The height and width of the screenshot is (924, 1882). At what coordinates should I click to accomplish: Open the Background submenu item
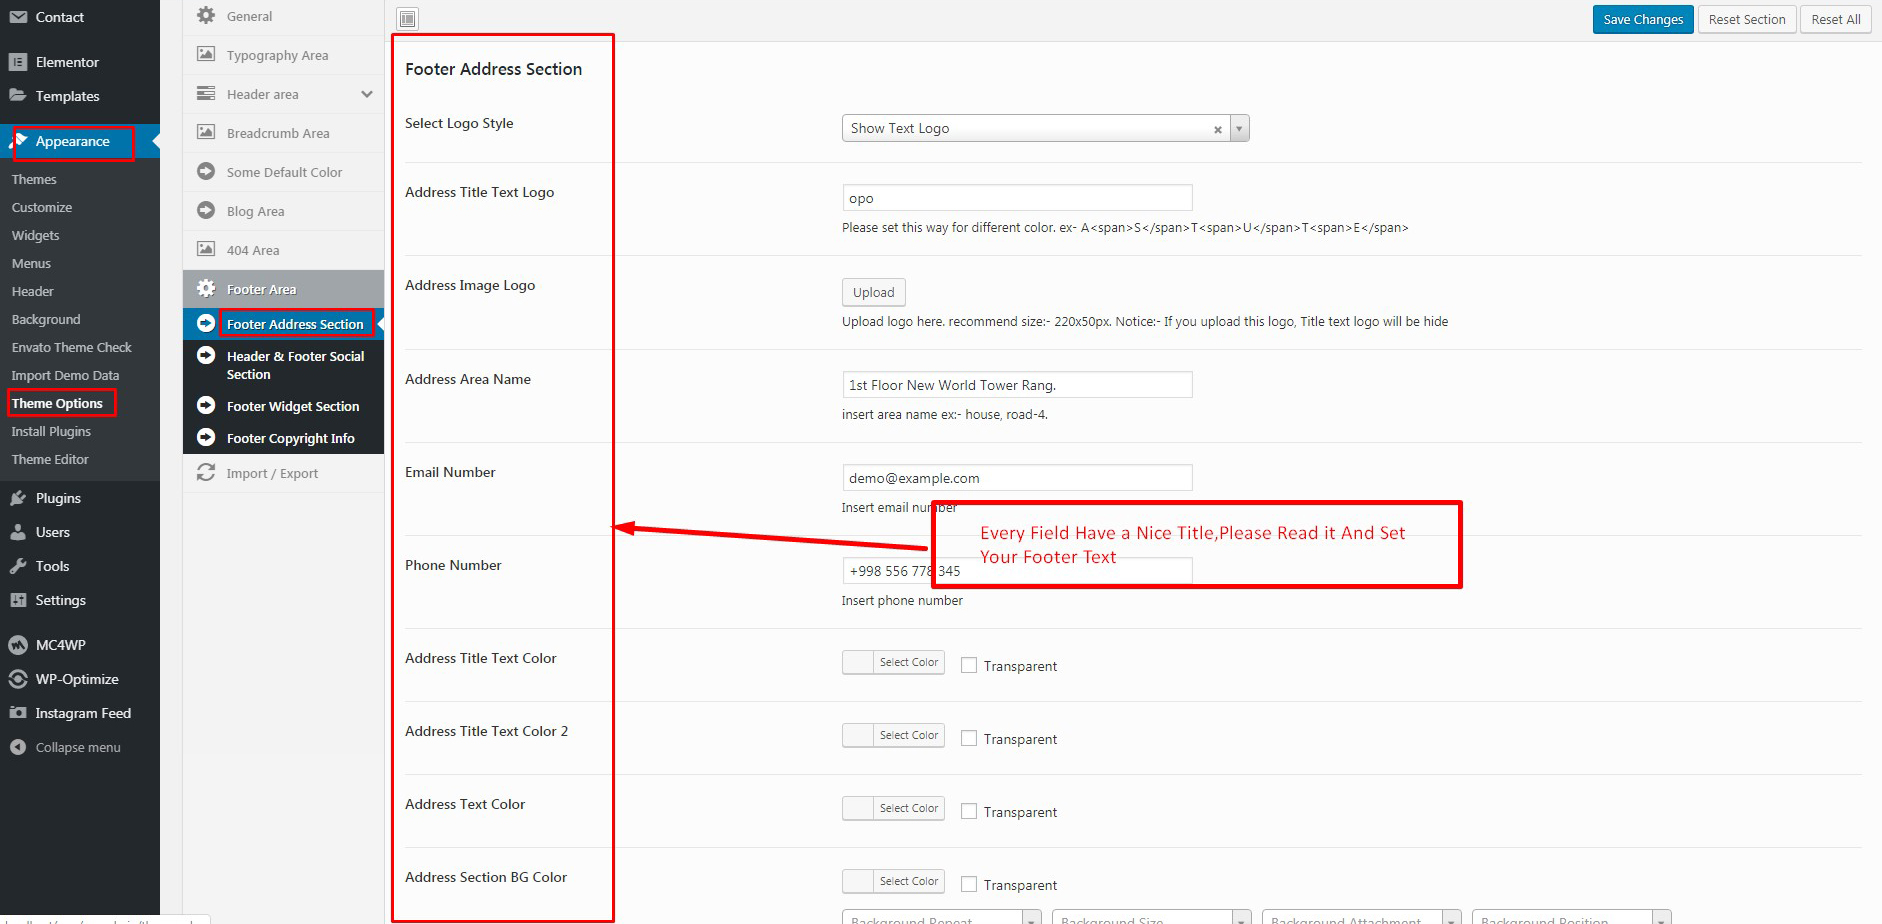pos(46,319)
